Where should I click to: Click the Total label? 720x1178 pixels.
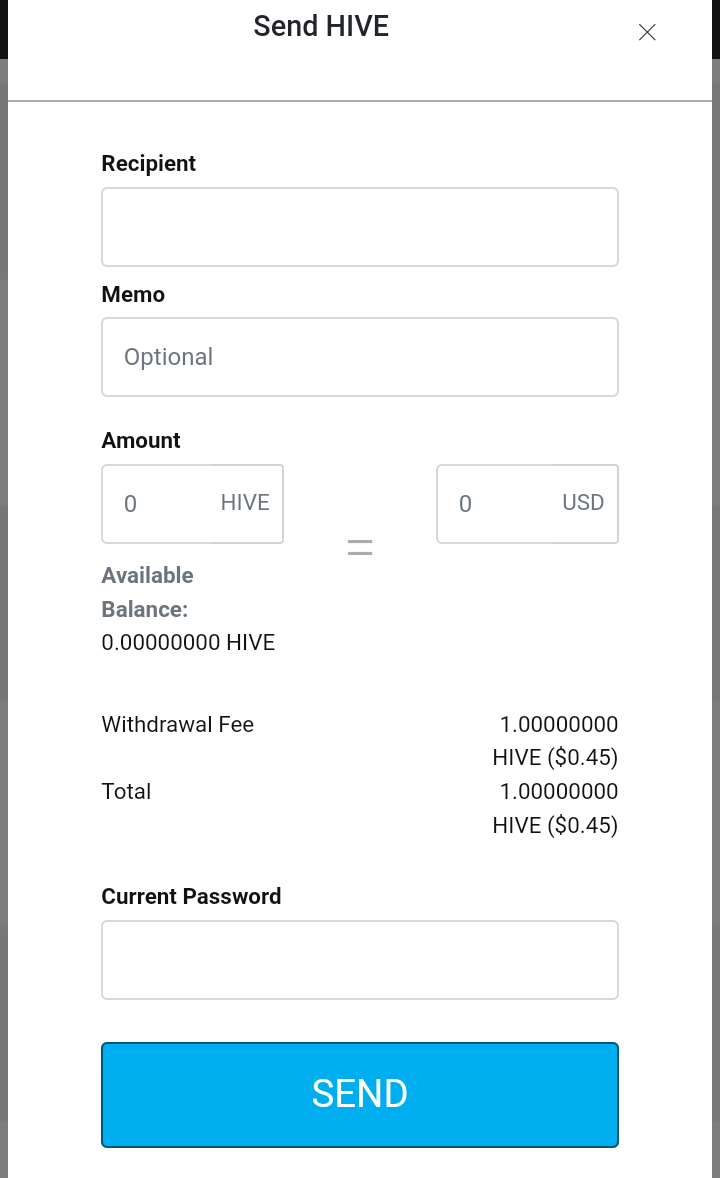tap(126, 791)
